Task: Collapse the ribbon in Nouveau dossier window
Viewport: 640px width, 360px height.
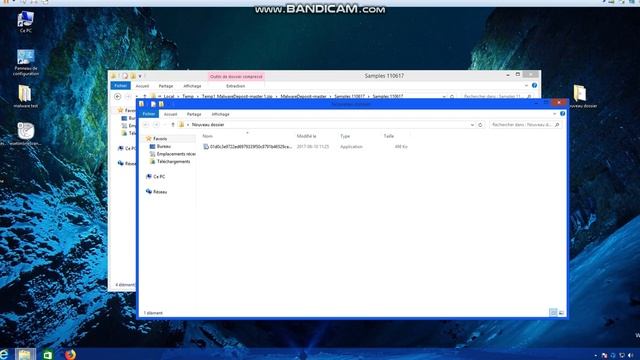Action: coord(555,114)
